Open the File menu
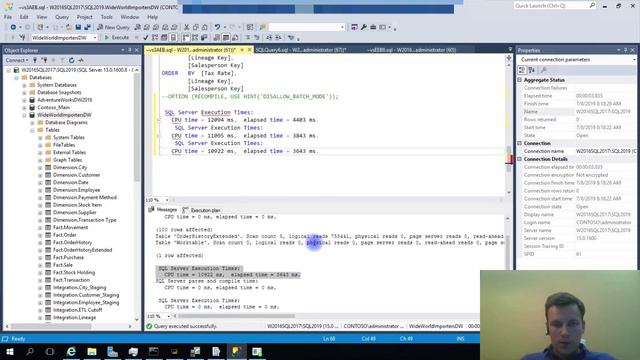 pos(8,17)
